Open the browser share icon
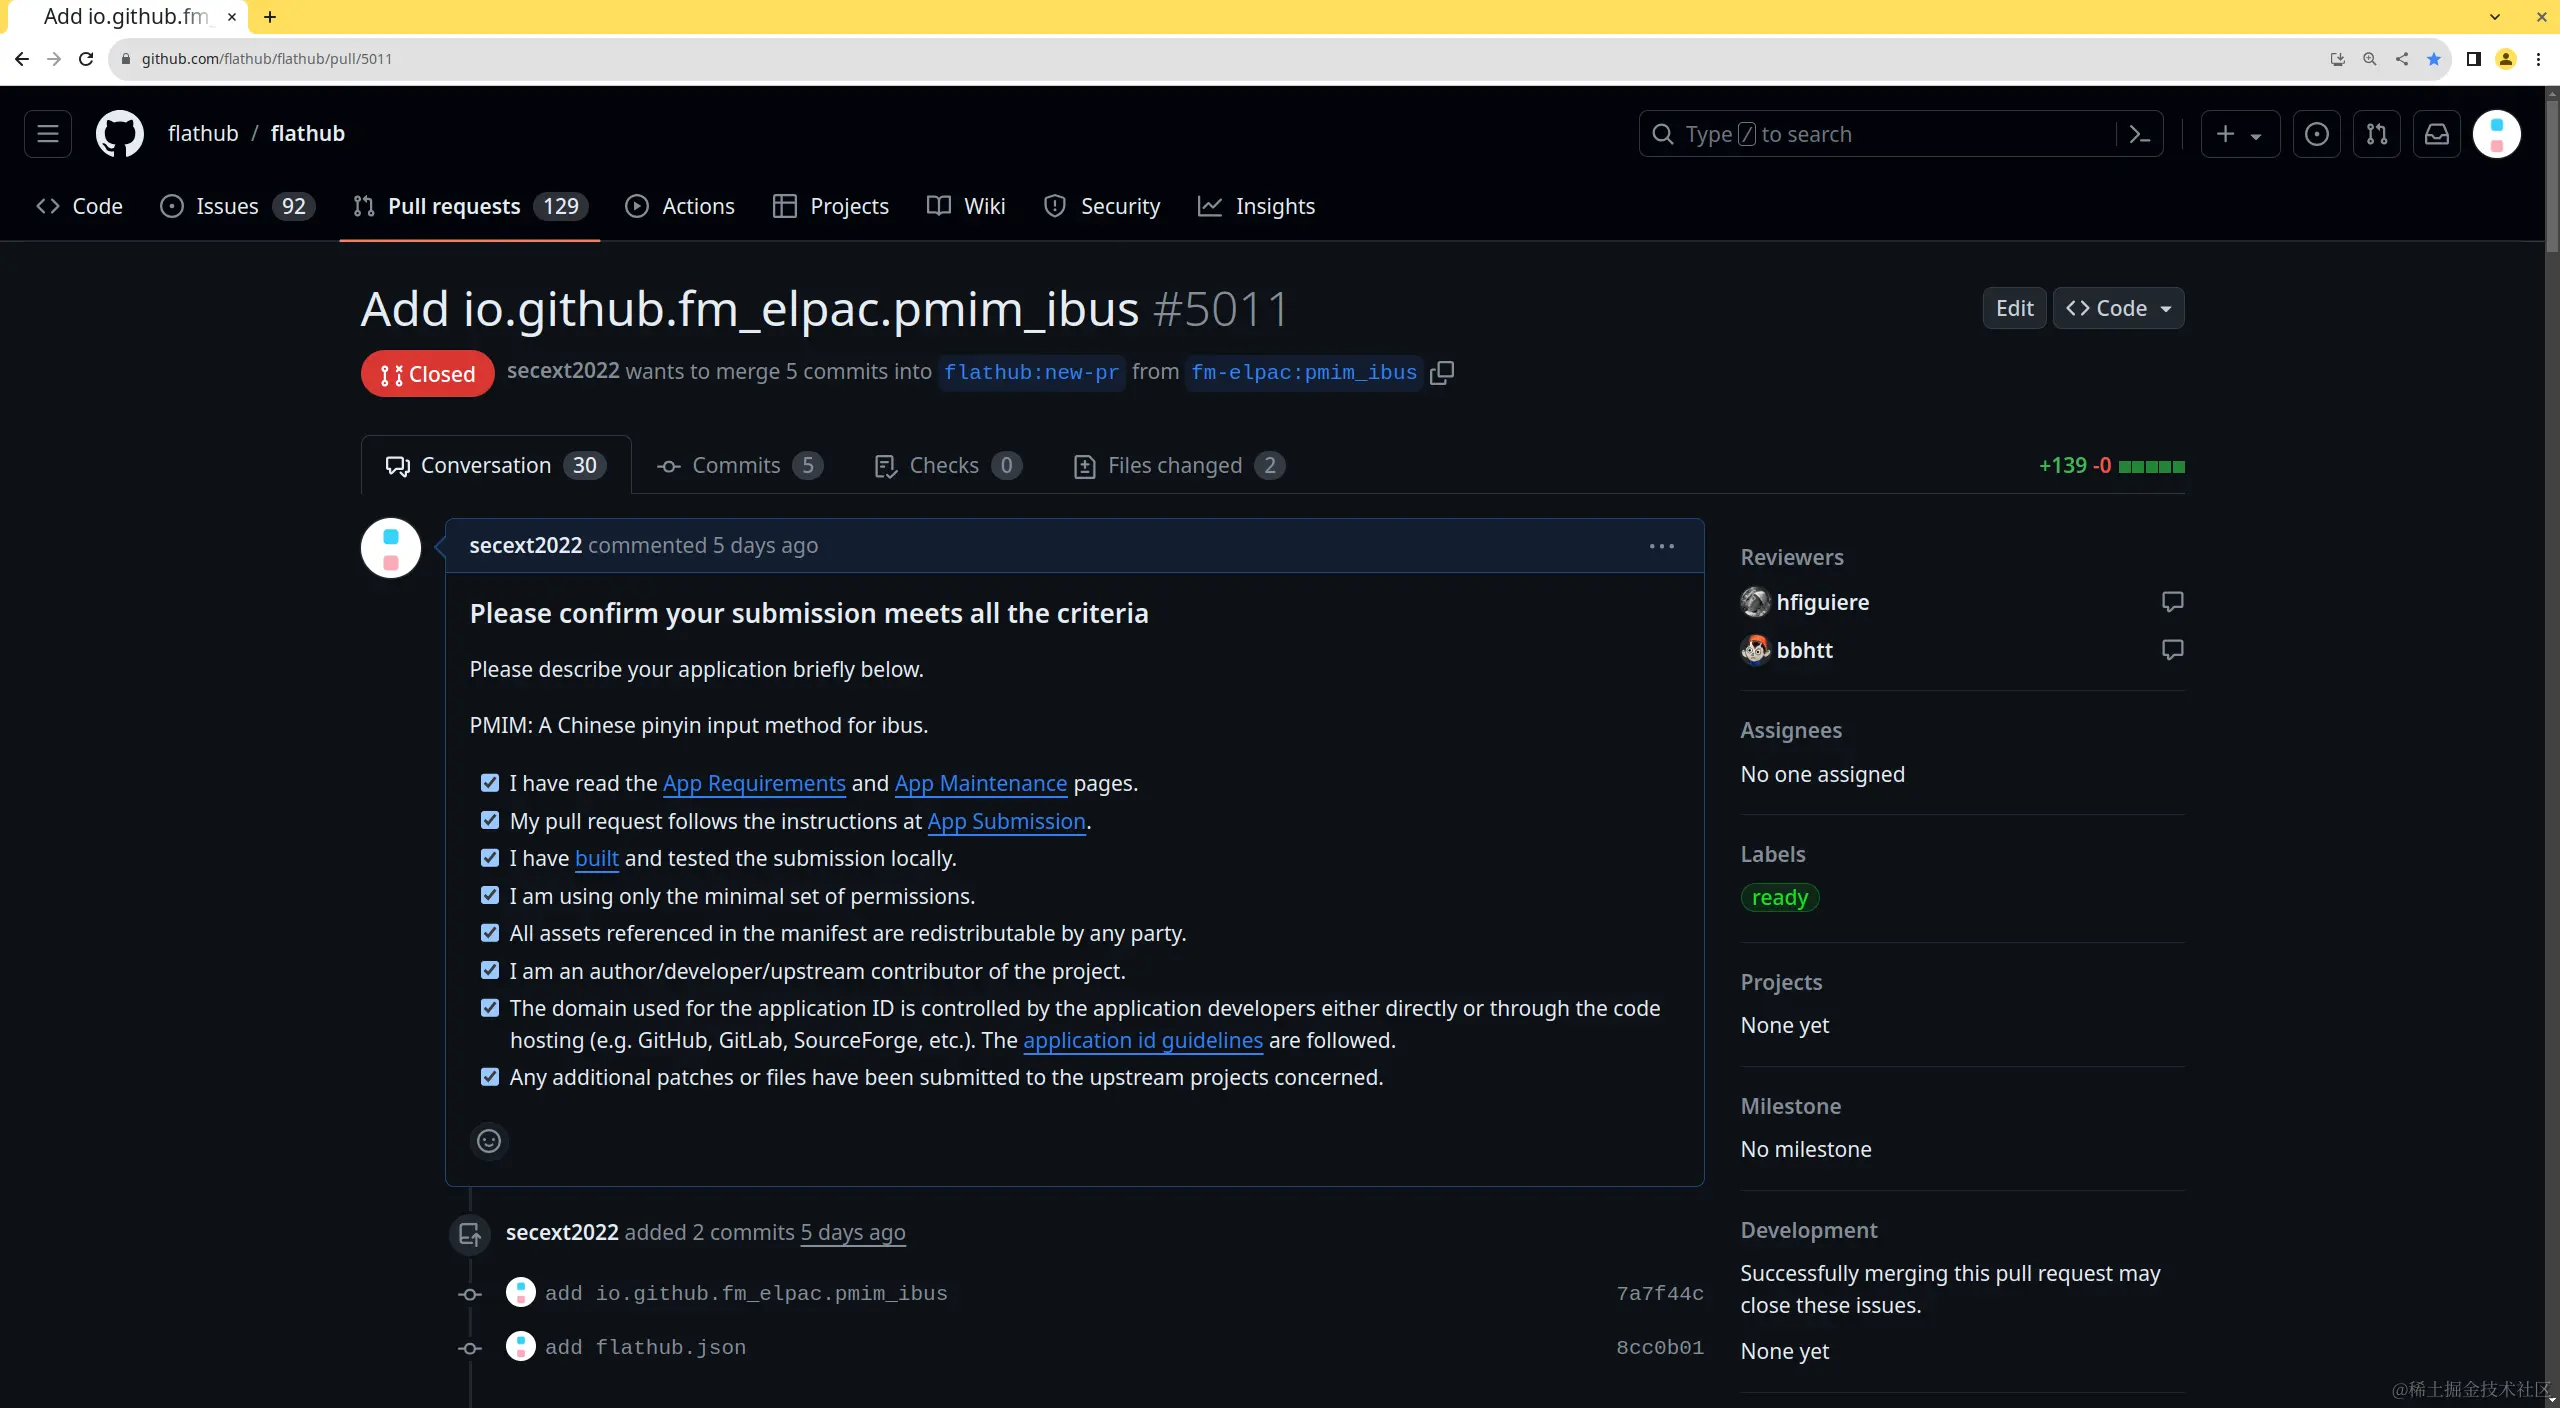The height and width of the screenshot is (1408, 2560). coord(2401,59)
